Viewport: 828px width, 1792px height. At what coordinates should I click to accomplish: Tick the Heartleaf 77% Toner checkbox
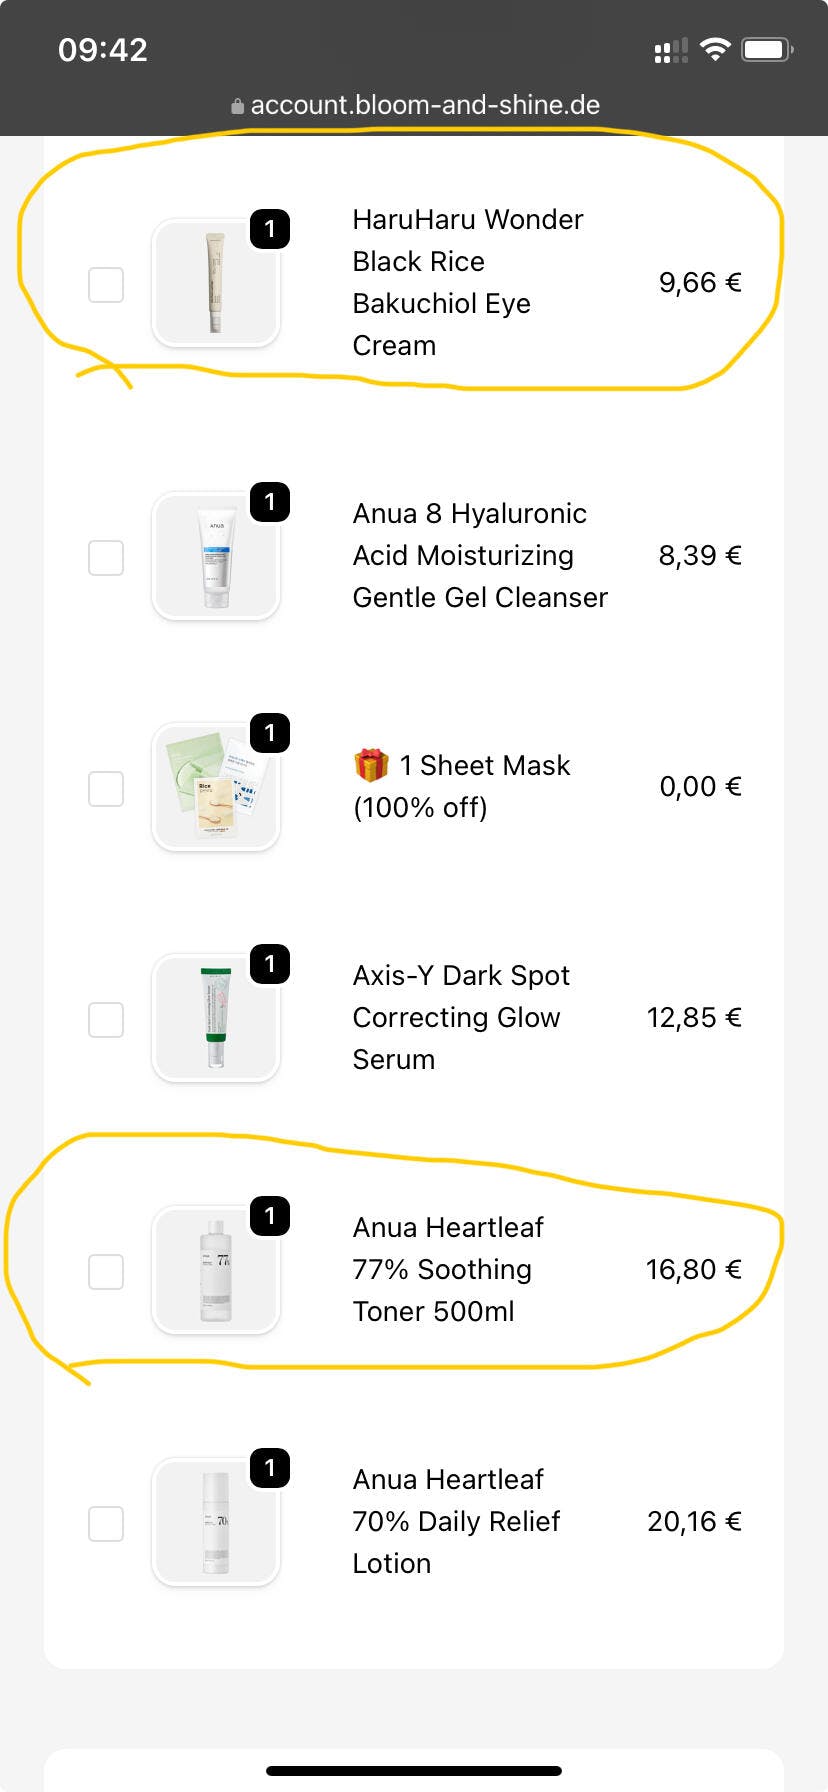click(x=106, y=1272)
